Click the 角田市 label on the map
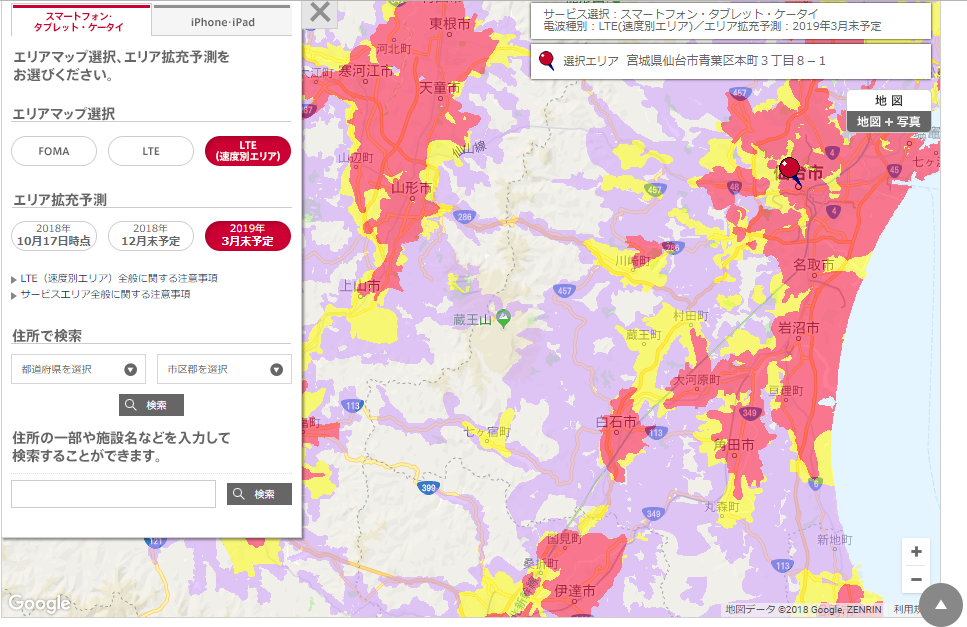This screenshot has height=627, width=967. (733, 445)
